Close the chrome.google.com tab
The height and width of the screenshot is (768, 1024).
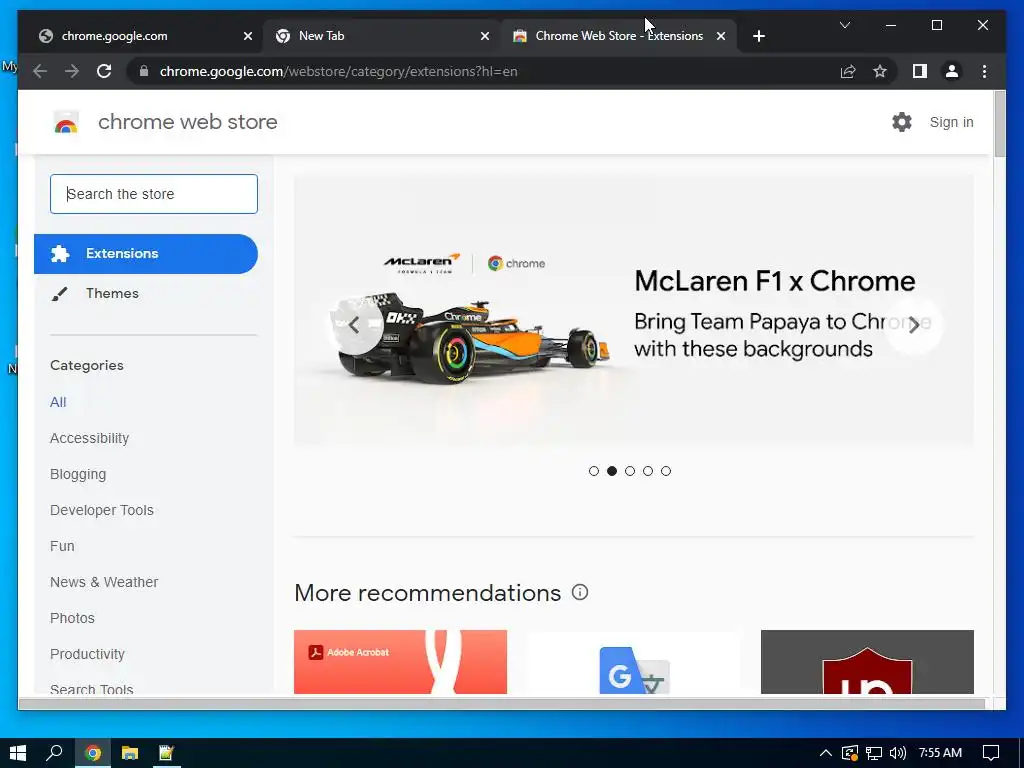tap(248, 36)
